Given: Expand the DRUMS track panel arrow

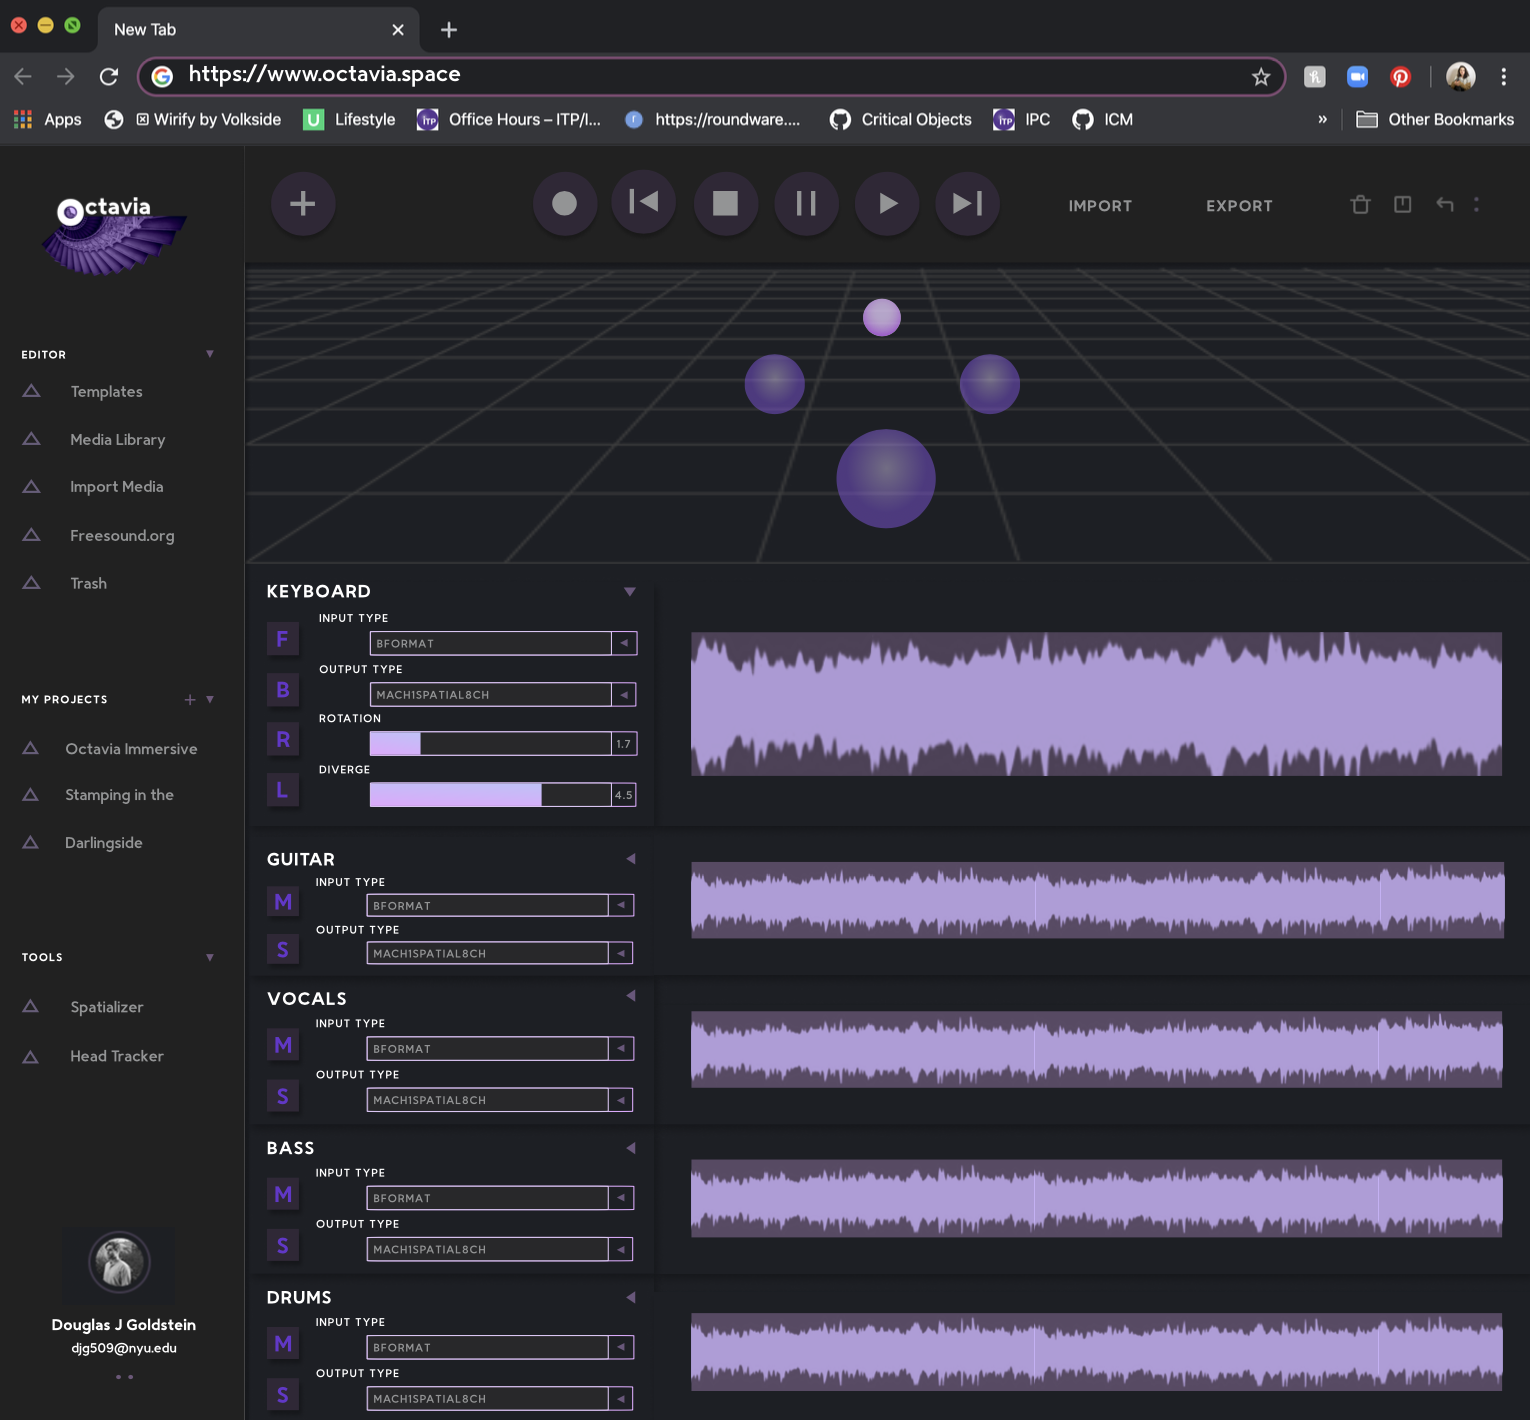Looking at the screenshot, I should [x=631, y=1297].
